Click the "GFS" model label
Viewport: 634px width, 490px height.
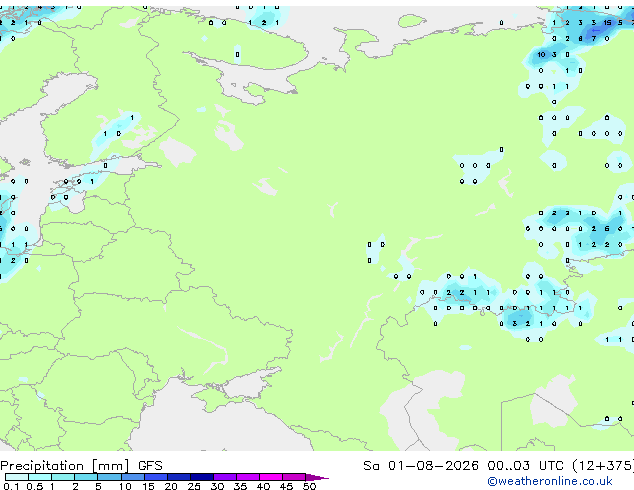pyautogui.click(x=150, y=466)
